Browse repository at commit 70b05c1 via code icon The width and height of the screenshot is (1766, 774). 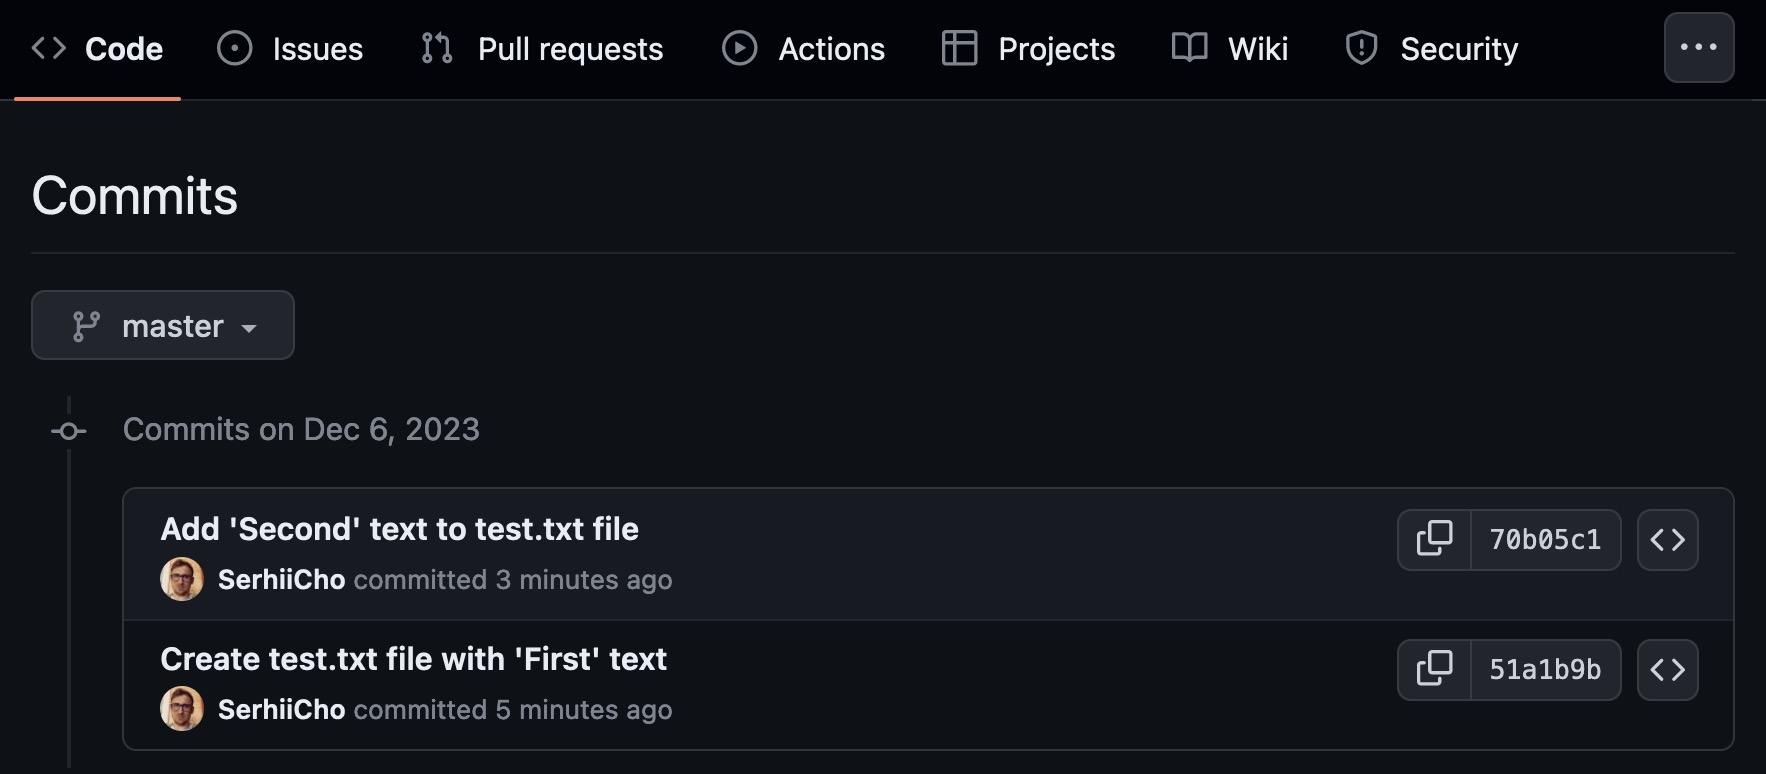[1666, 539]
